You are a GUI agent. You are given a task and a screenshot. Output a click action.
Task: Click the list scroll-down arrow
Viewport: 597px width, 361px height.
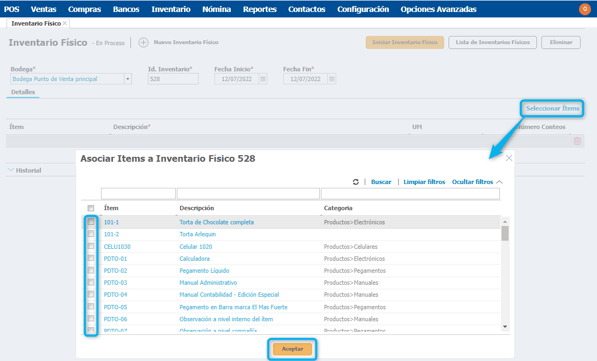pos(505,326)
